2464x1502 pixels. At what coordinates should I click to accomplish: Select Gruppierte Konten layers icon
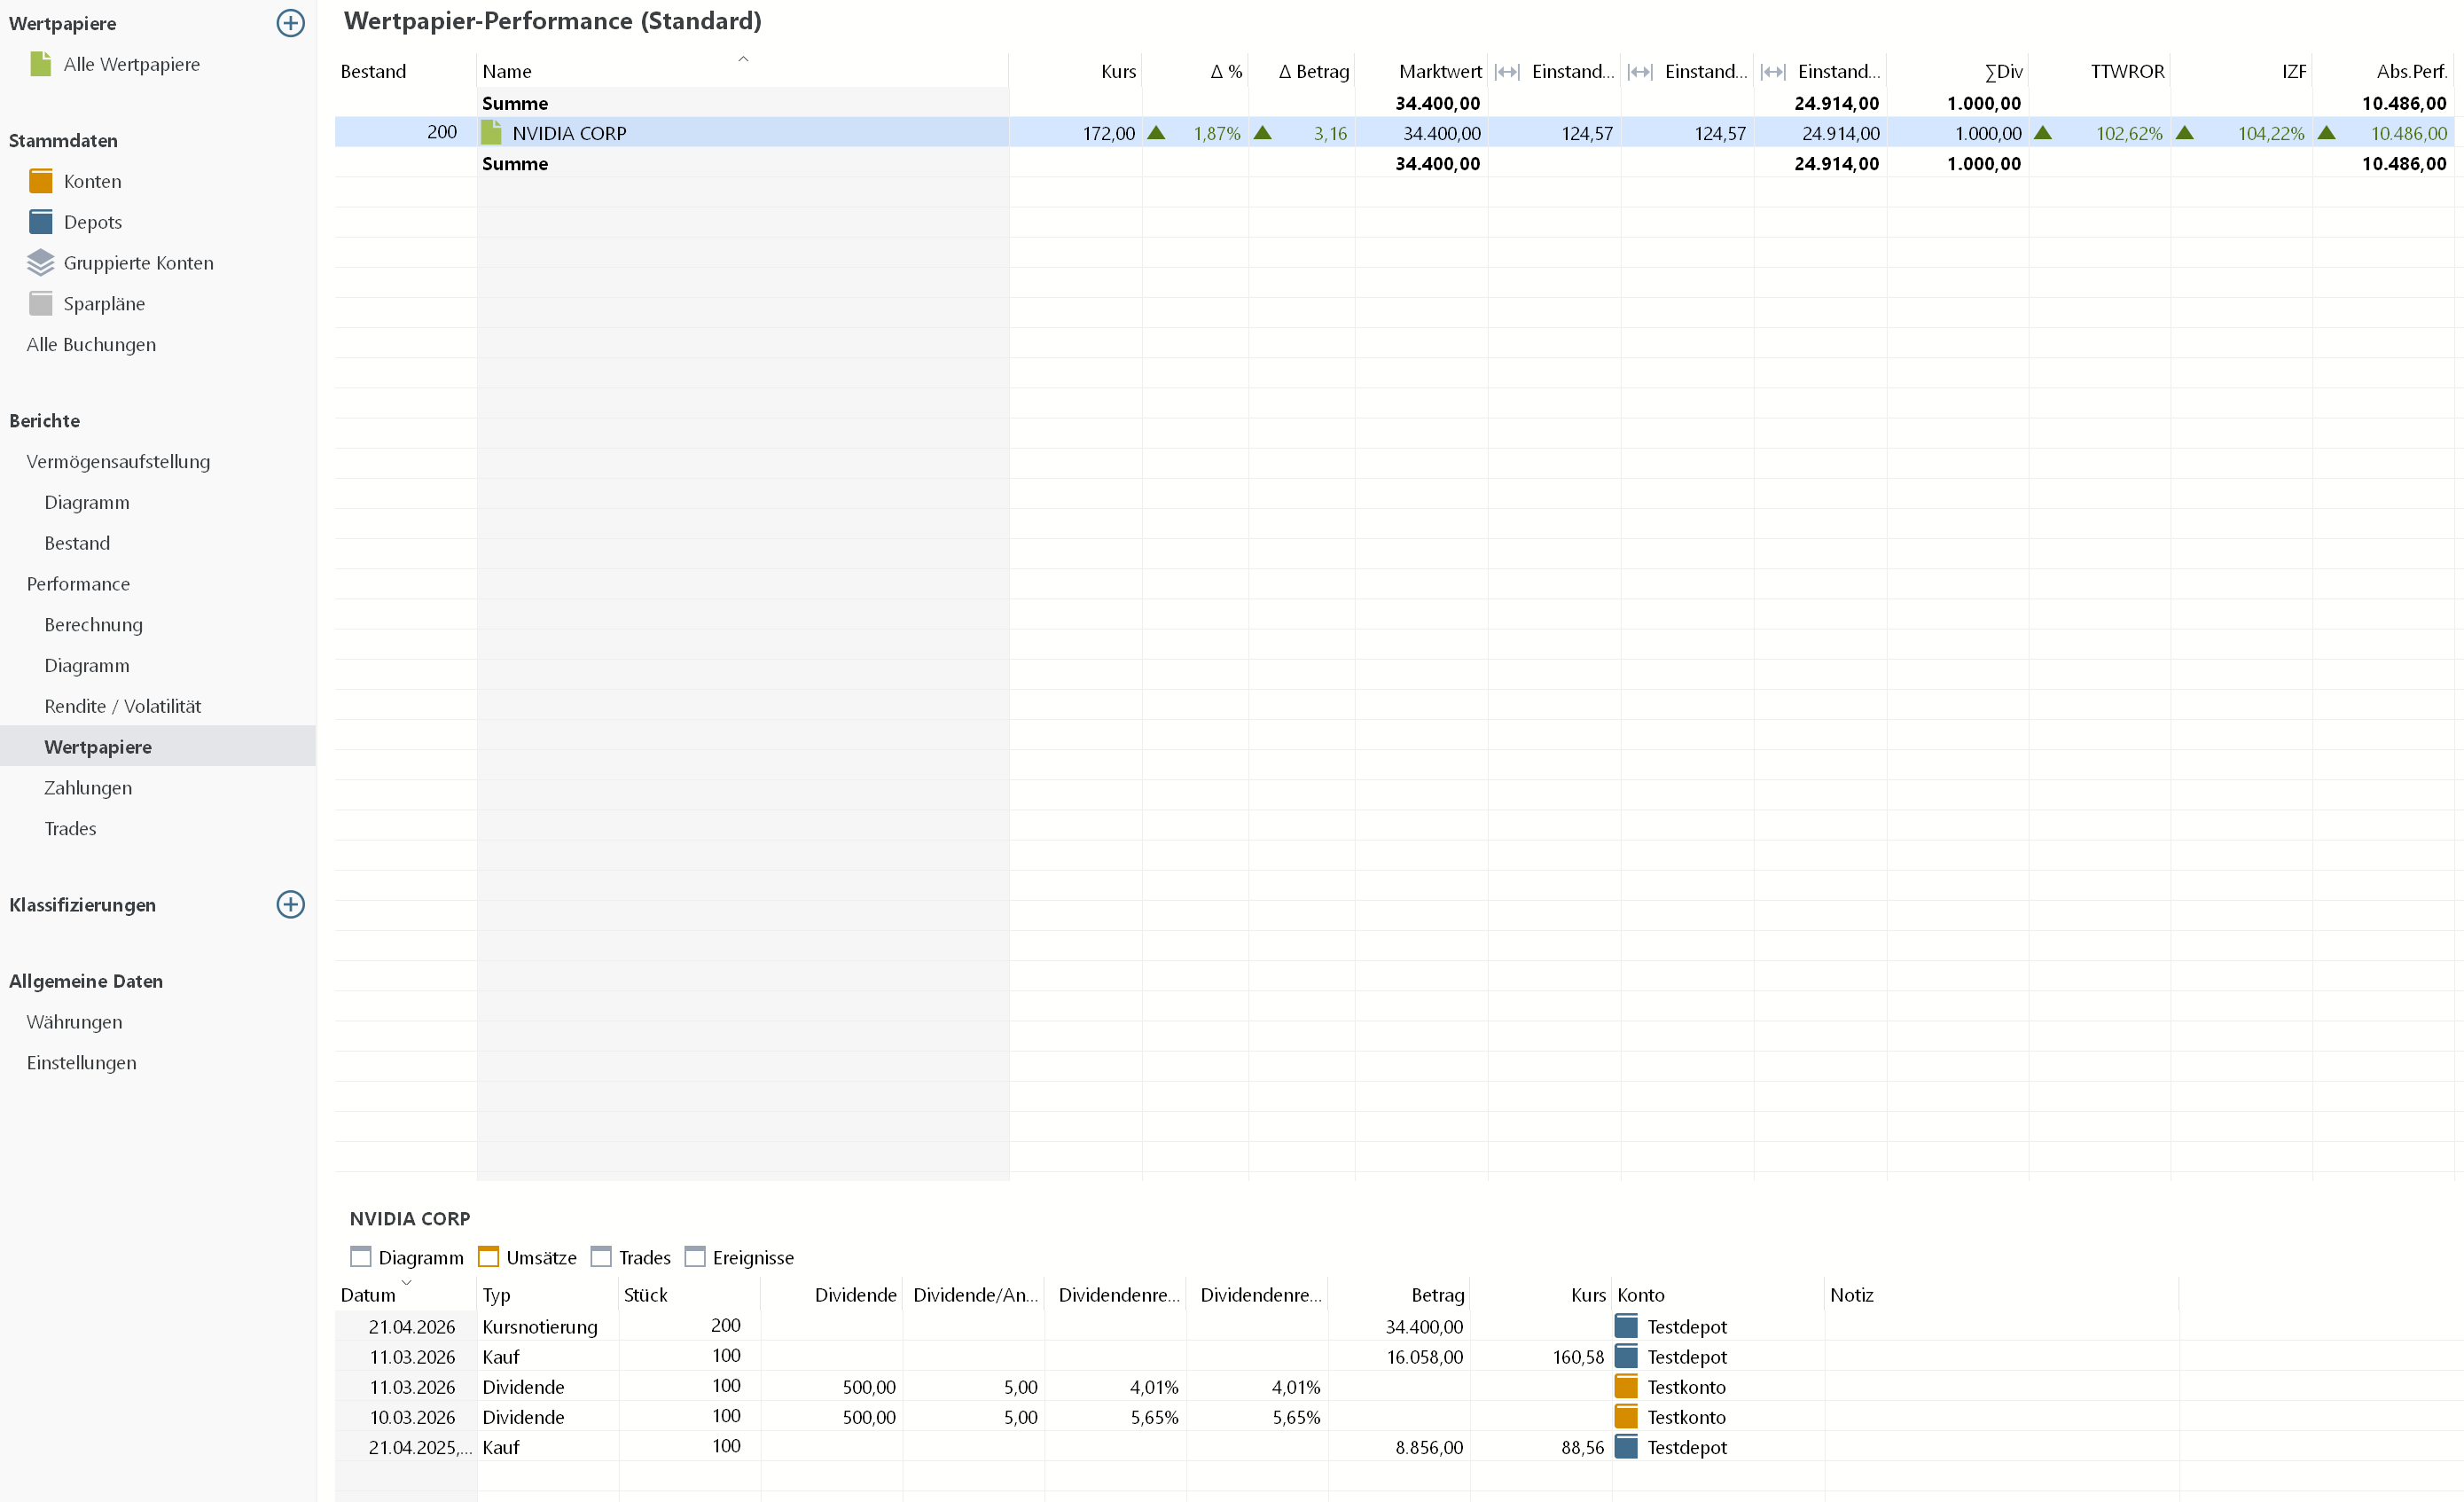[41, 263]
